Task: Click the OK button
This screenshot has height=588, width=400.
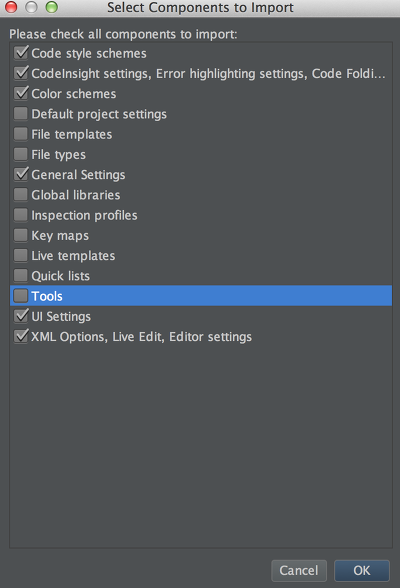Action: (x=361, y=570)
